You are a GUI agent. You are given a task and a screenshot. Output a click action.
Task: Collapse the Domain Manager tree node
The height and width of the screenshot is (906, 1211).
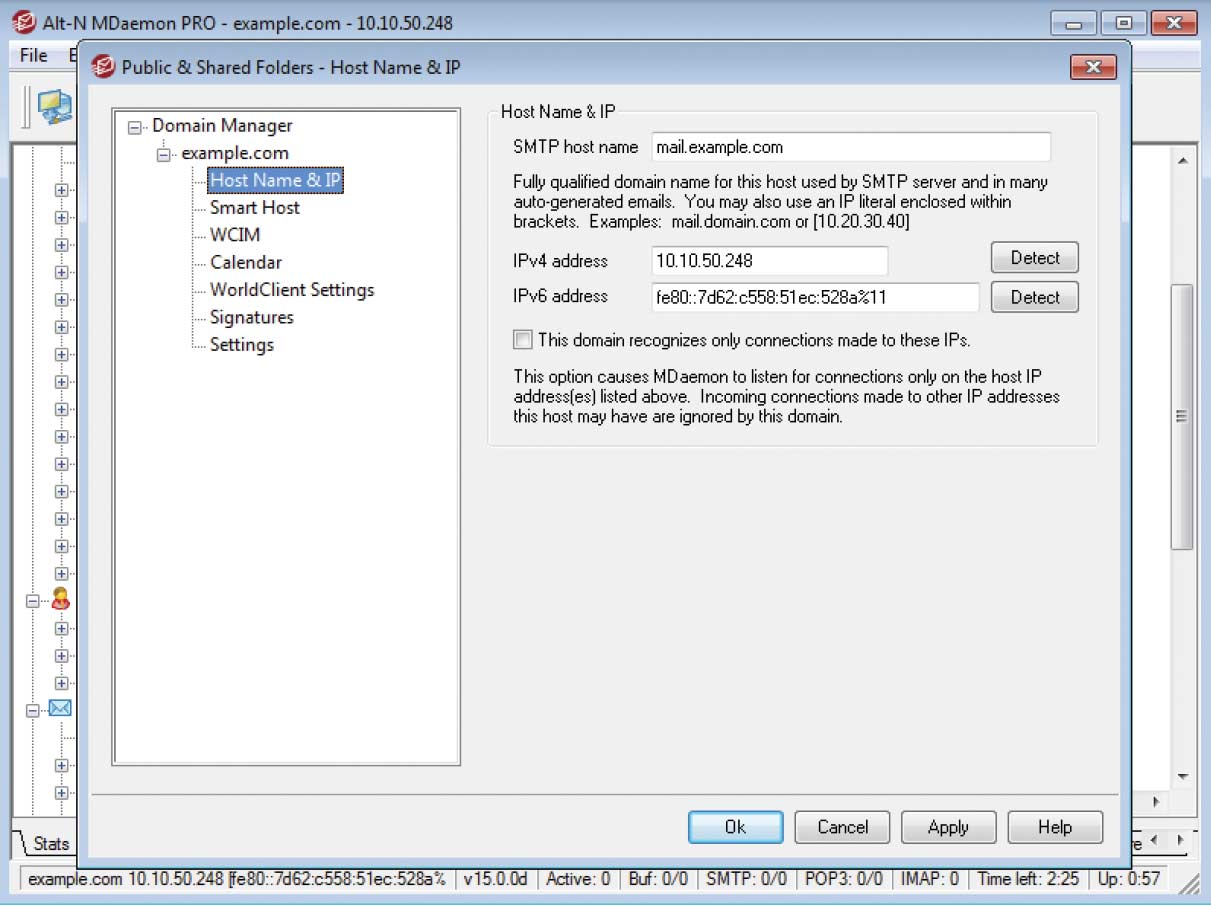pos(135,127)
